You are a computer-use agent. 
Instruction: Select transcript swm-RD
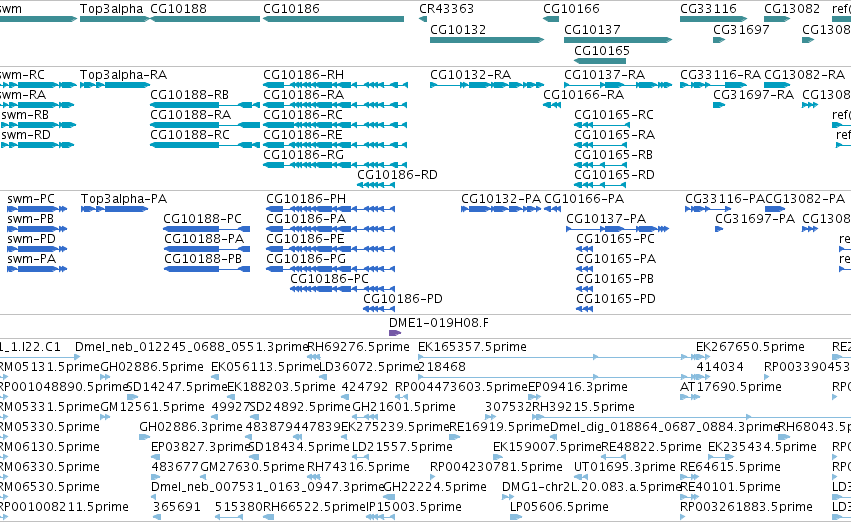pos(38,145)
